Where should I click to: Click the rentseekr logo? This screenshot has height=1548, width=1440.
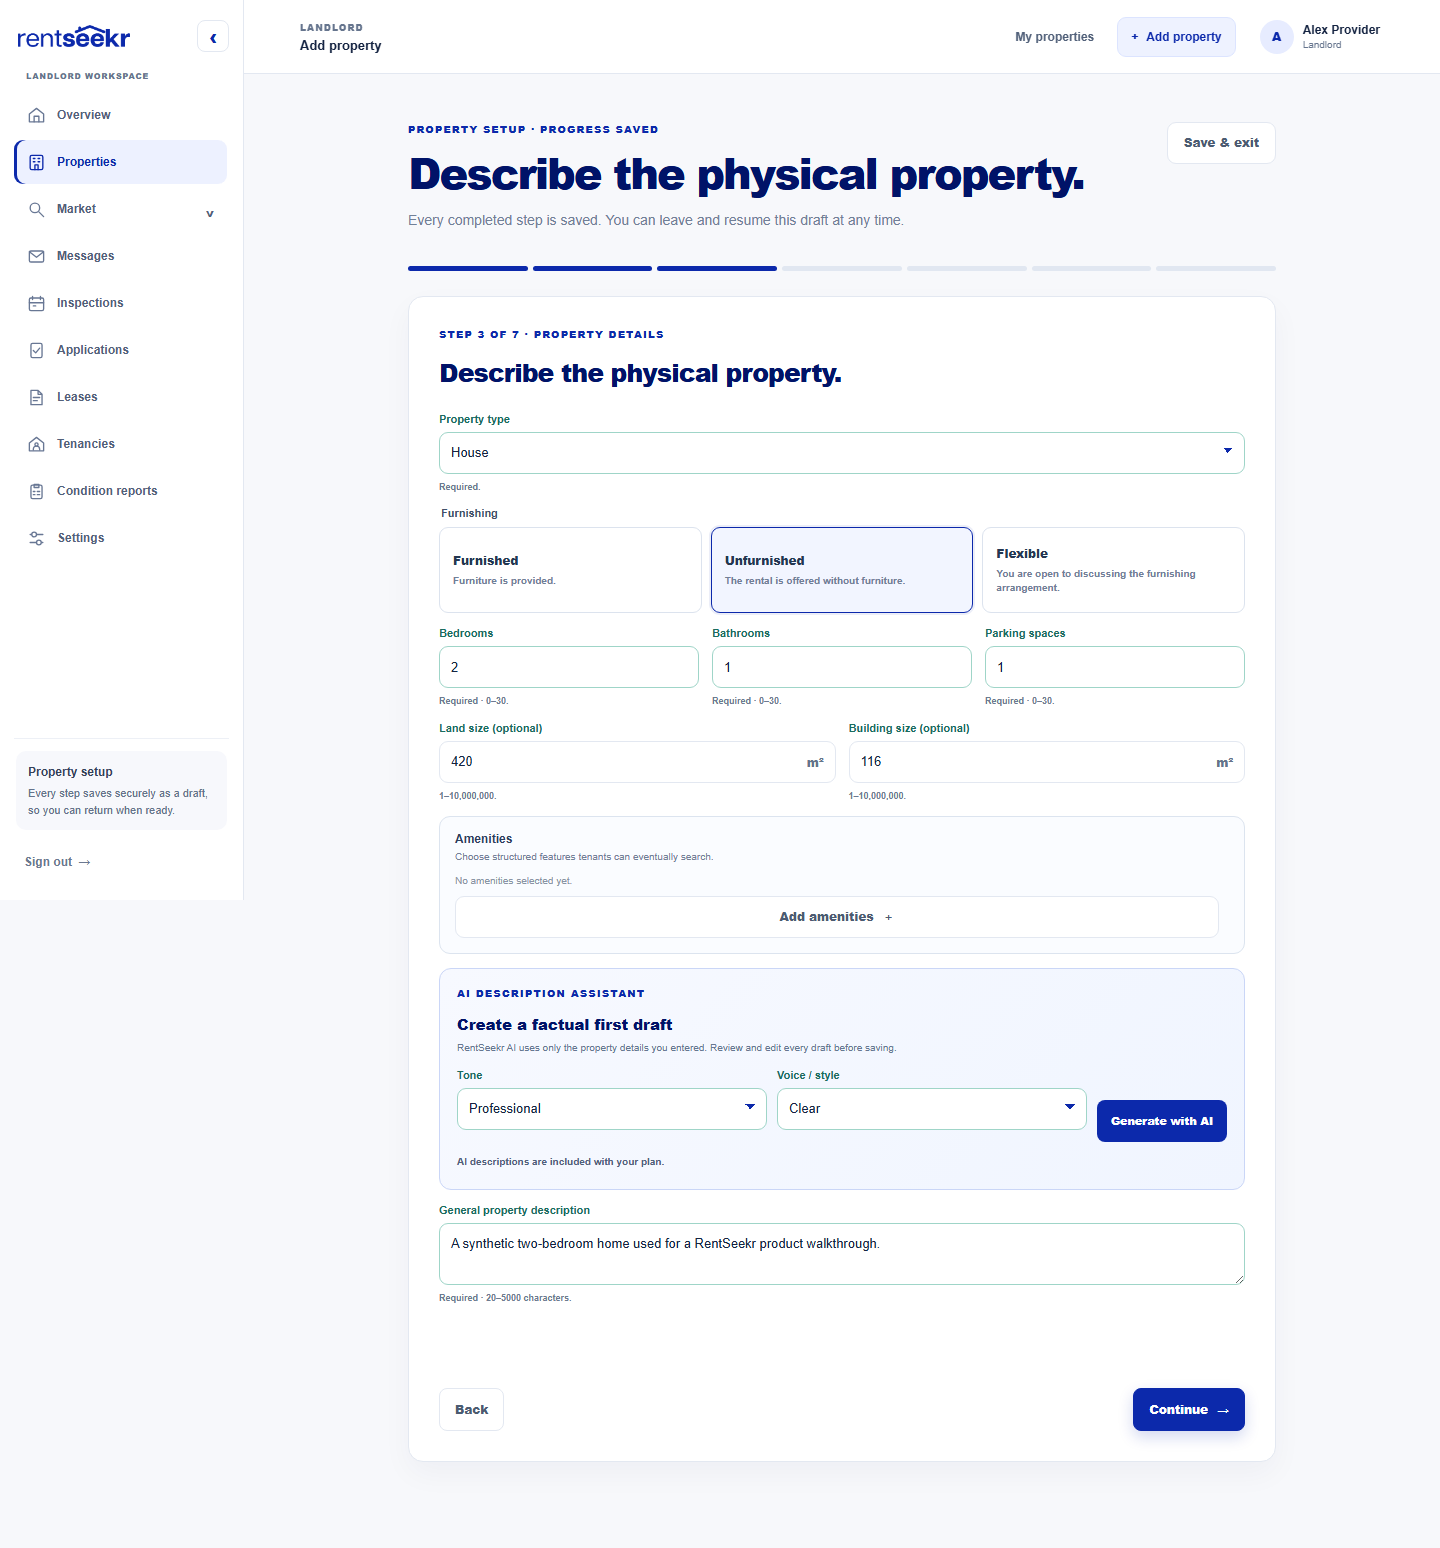(74, 38)
